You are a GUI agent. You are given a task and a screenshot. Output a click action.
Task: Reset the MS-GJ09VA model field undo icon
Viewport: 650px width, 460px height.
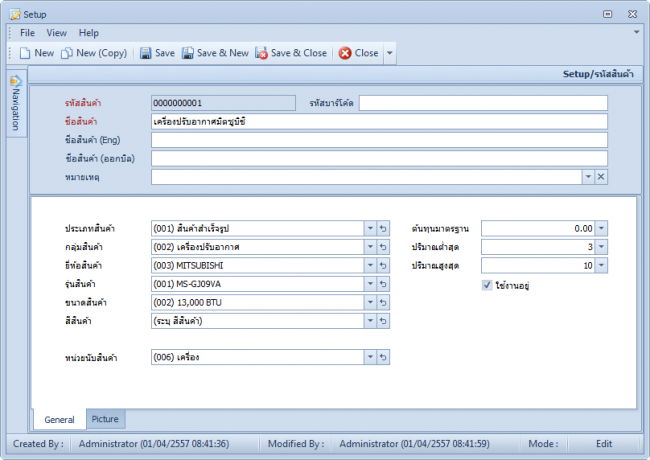(x=383, y=284)
